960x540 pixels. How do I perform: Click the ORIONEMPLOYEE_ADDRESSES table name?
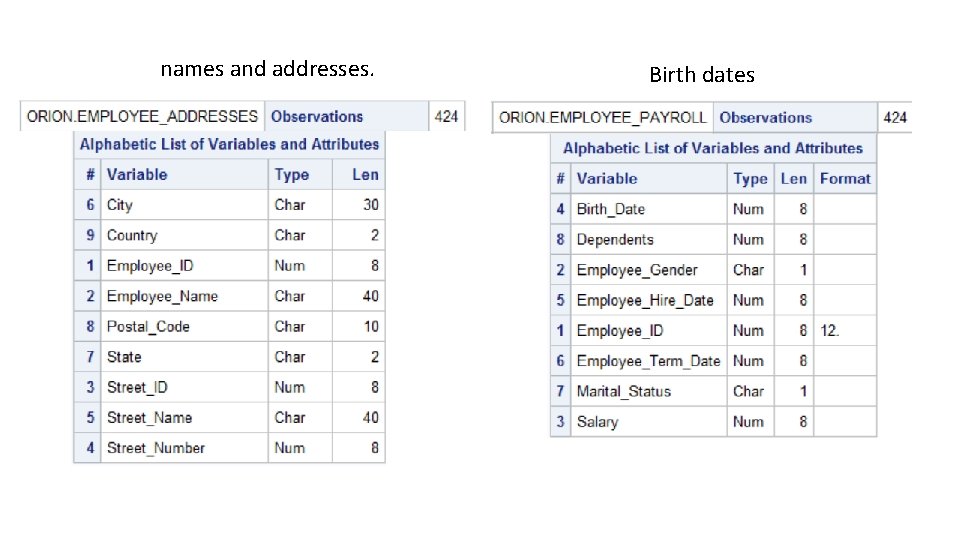tap(142, 116)
